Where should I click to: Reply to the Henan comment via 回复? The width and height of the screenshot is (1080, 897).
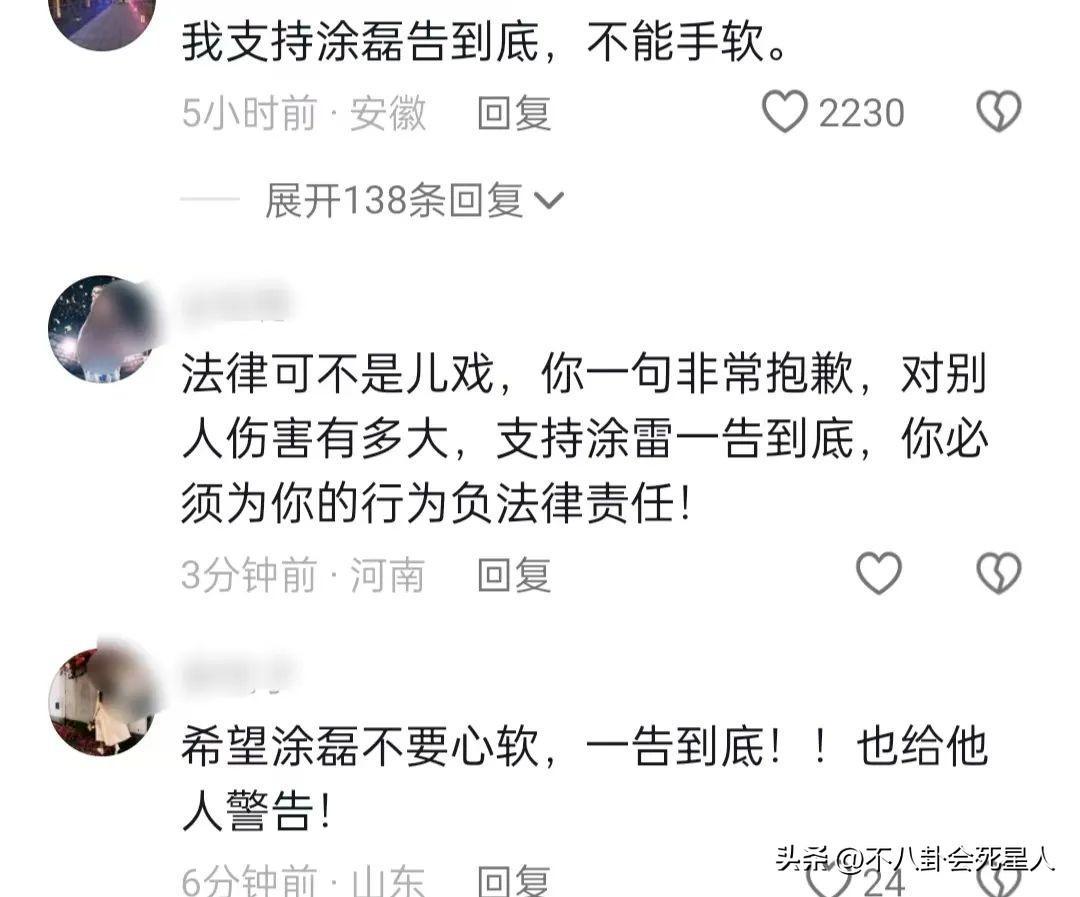coord(515,575)
